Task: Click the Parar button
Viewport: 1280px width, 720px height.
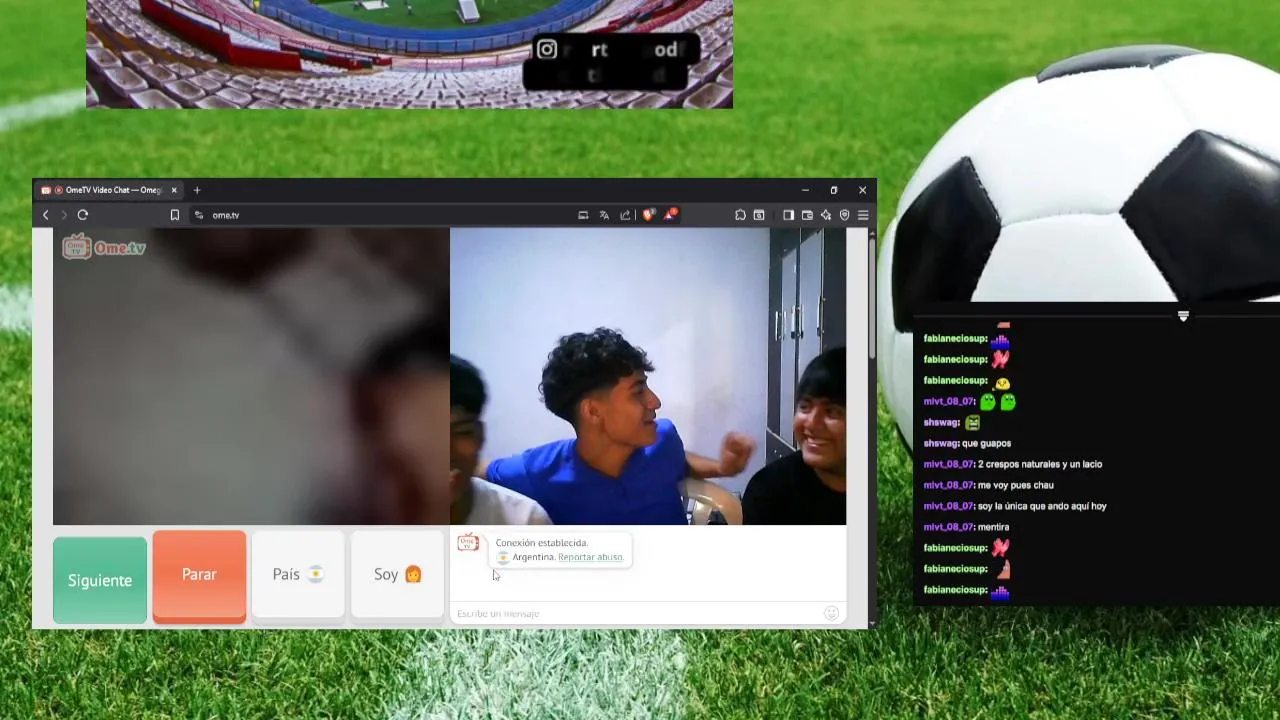Action: tap(199, 576)
